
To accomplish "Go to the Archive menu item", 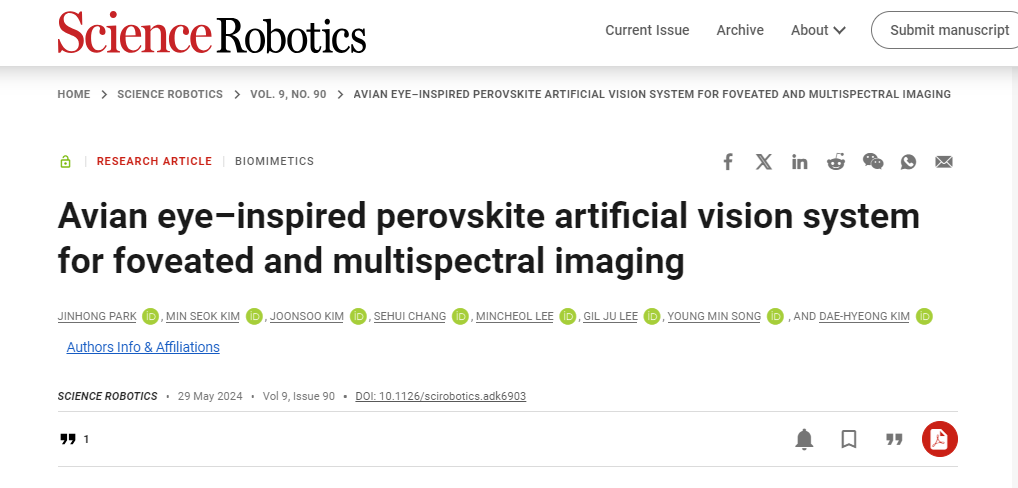I will 740,30.
